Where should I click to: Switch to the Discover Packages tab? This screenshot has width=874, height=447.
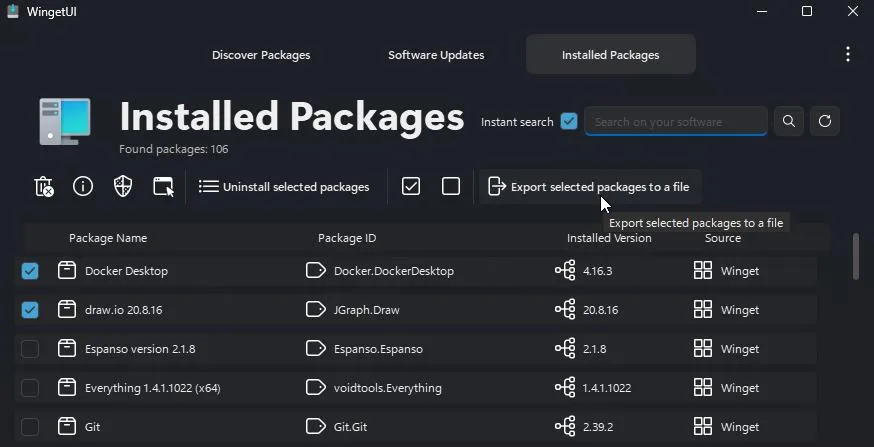pyautogui.click(x=261, y=55)
